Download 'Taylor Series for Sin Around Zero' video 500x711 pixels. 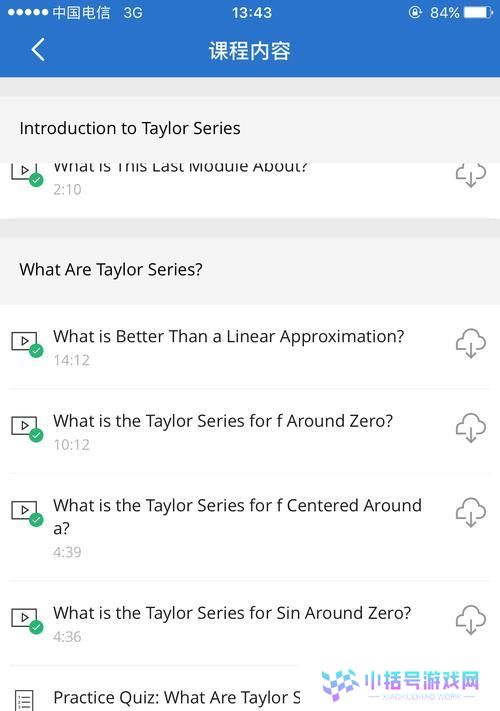471,619
